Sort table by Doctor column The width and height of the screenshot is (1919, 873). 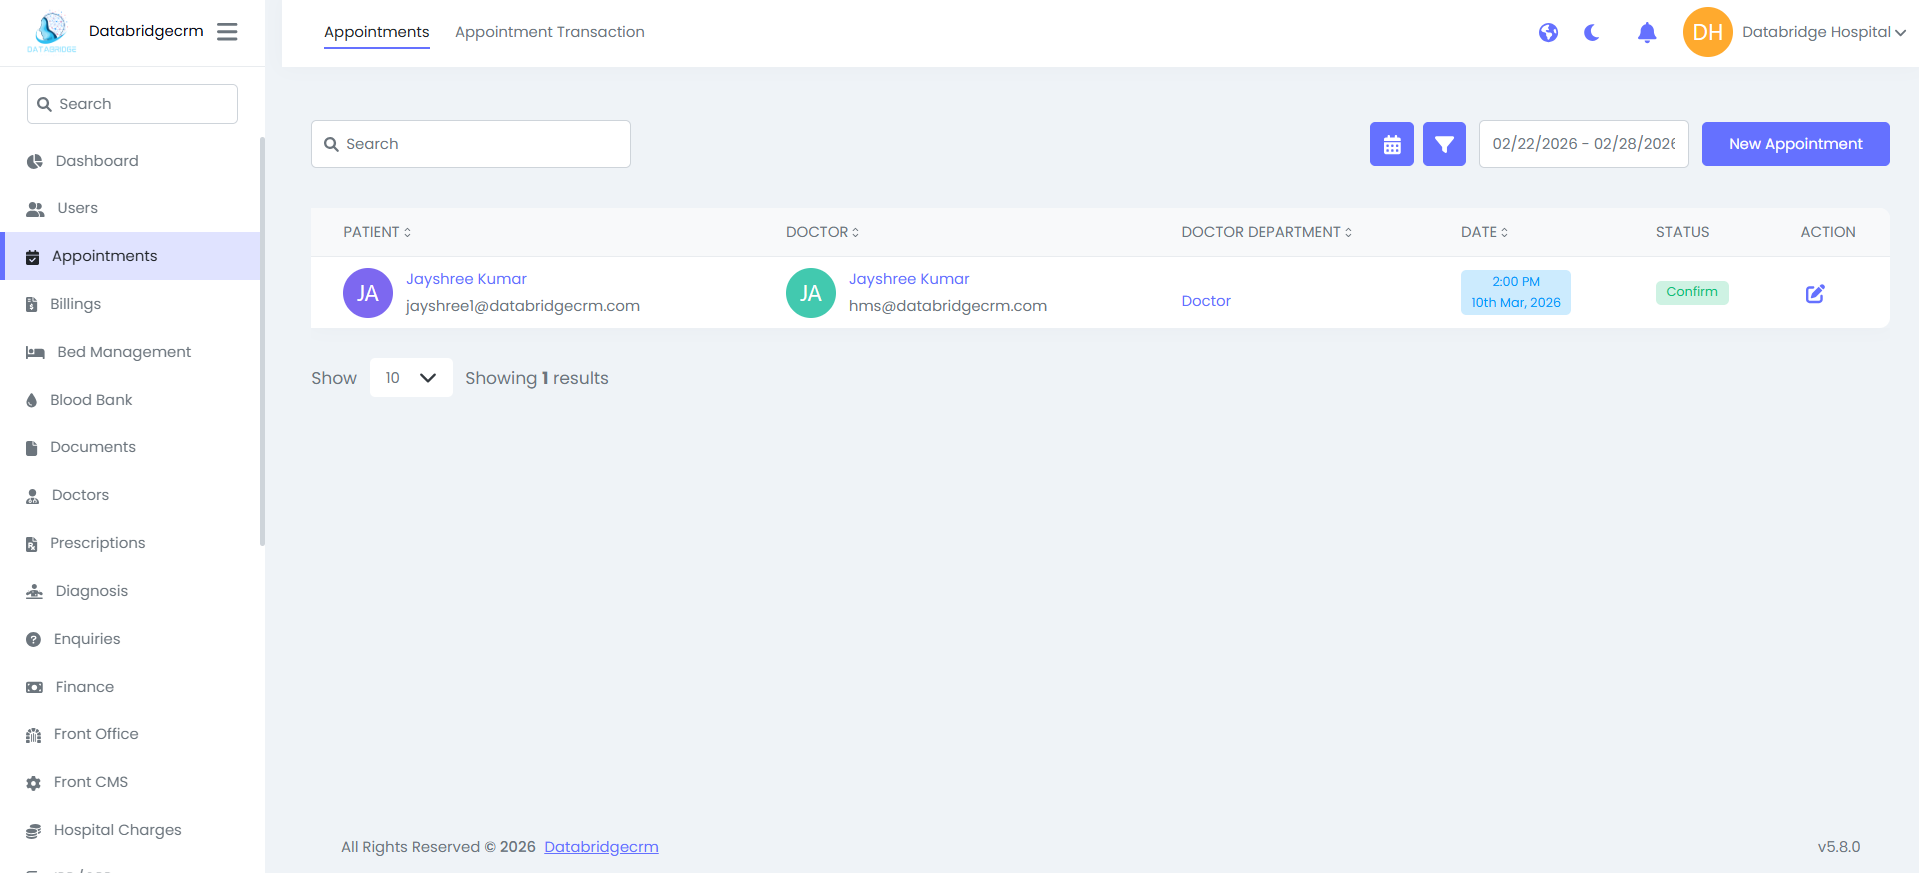(822, 232)
